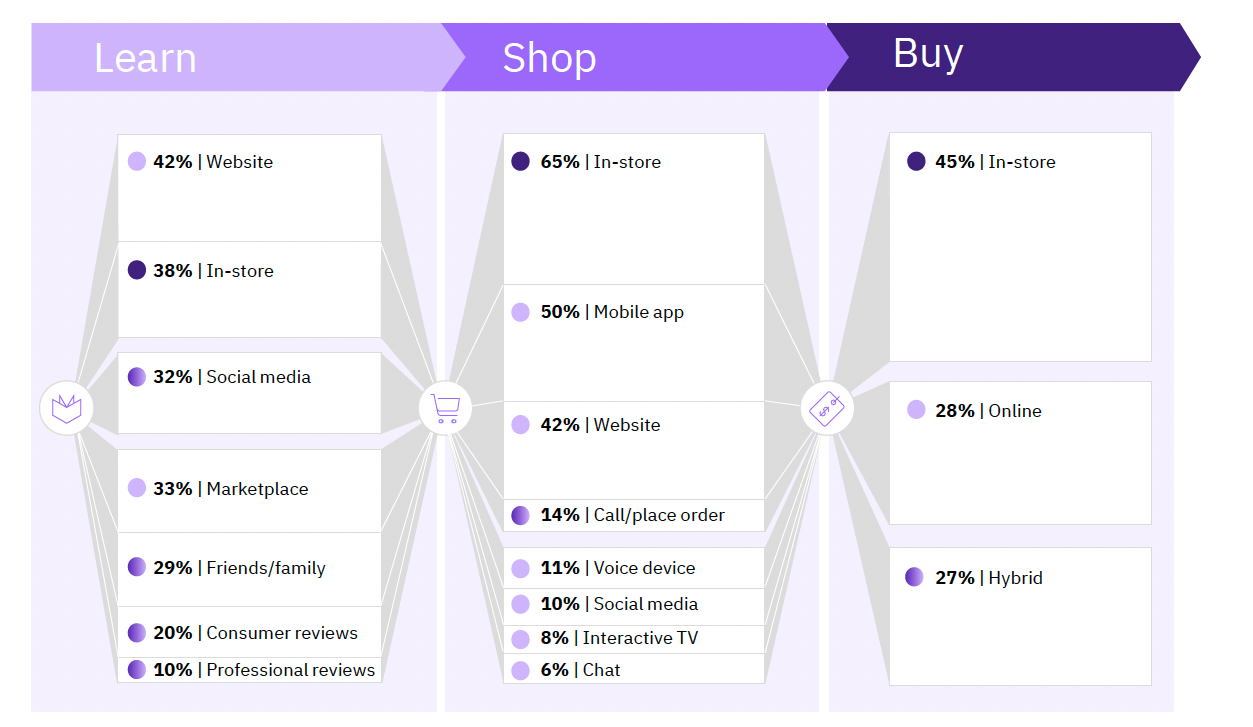
Task: Click the Shop stage shopping cart icon
Action: coord(445,408)
